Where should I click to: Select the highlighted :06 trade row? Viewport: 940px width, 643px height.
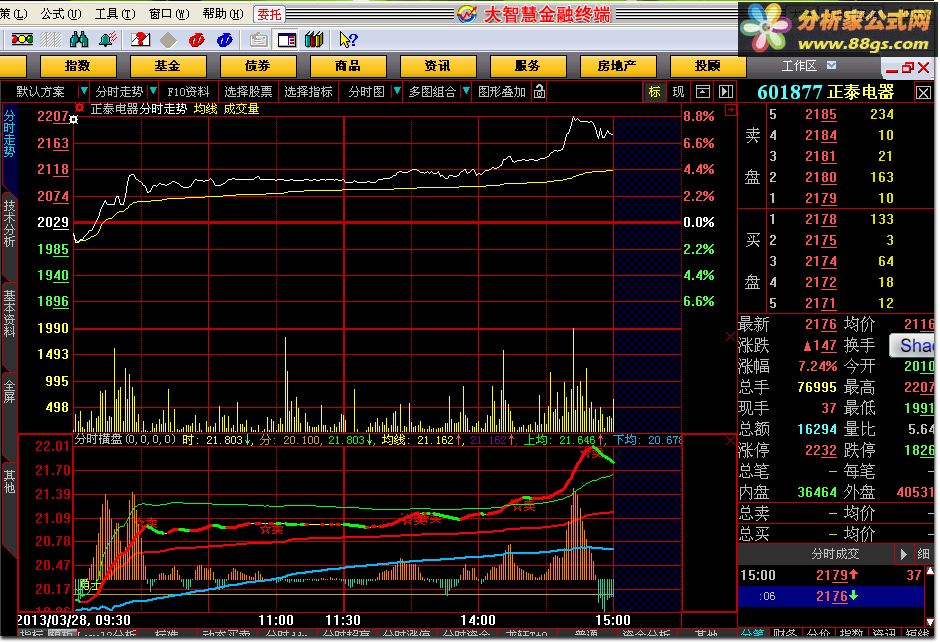[x=831, y=596]
